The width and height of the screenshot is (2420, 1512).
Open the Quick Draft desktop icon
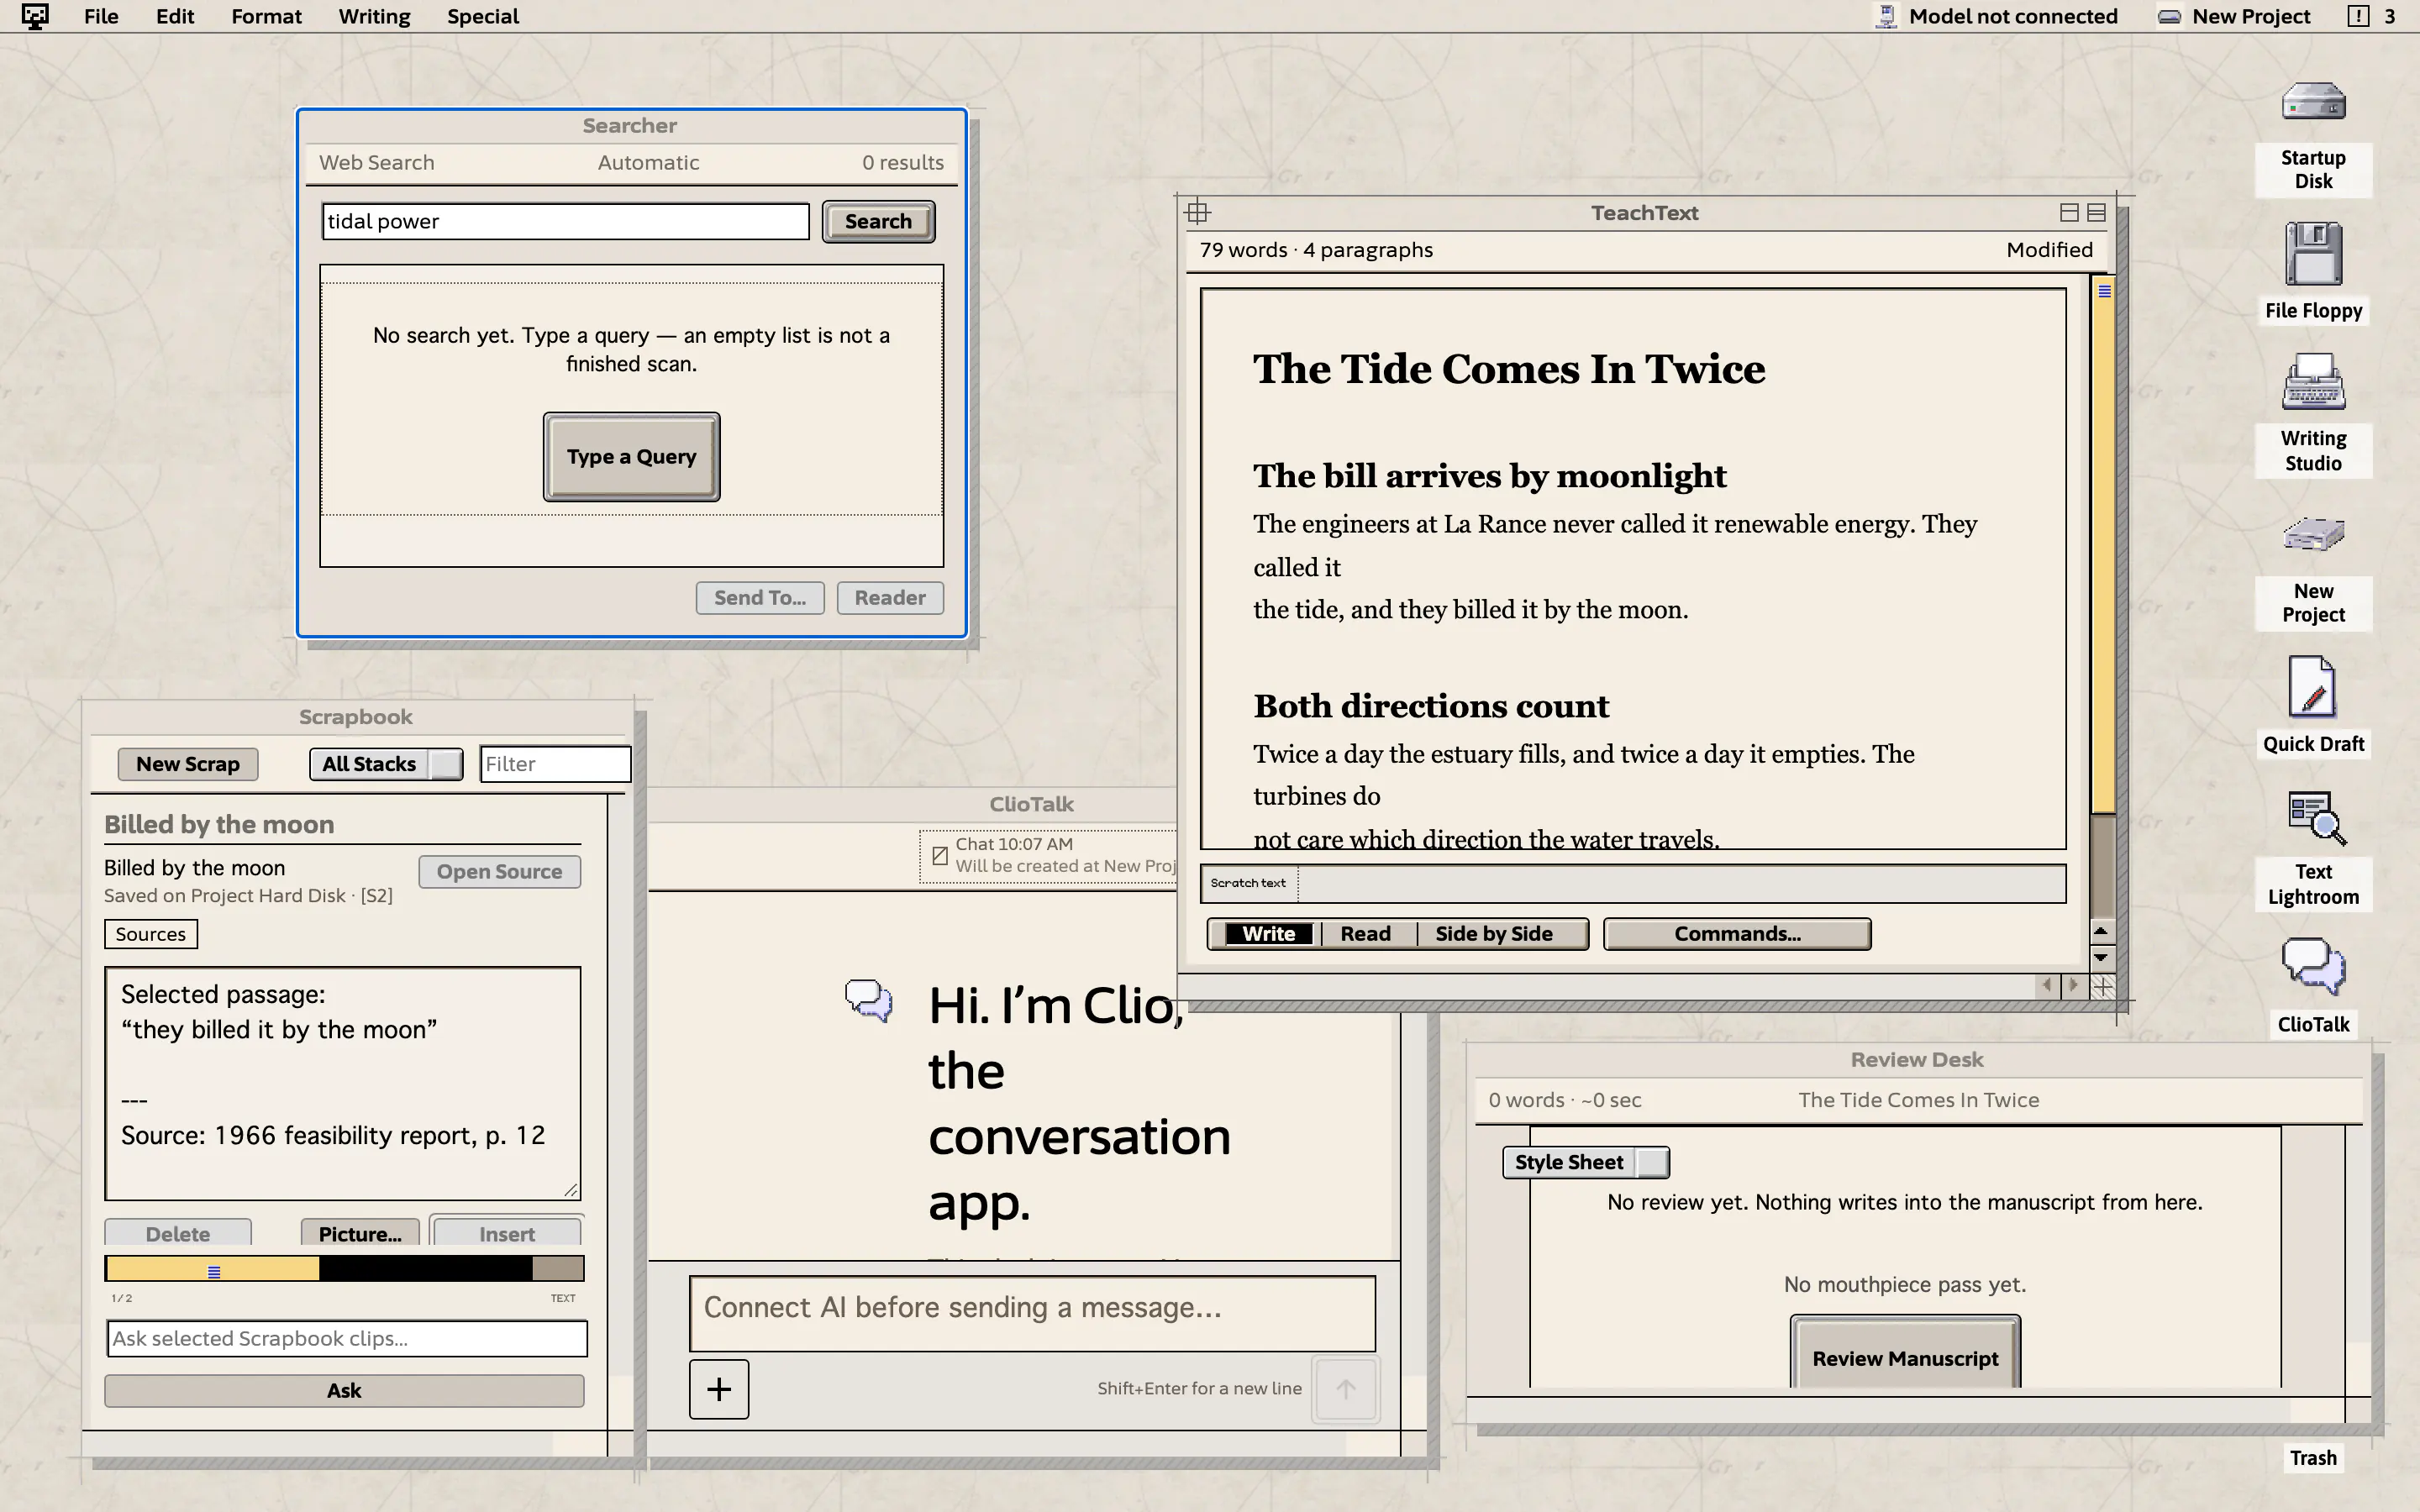(2313, 687)
